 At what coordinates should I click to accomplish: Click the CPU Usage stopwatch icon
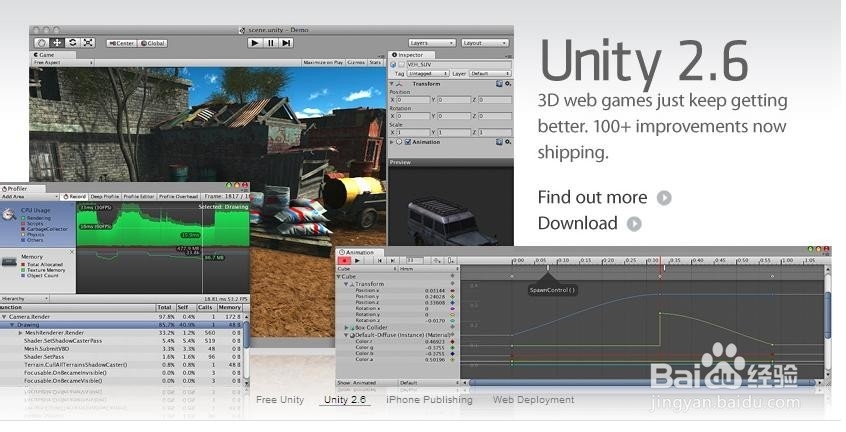[x=9, y=215]
